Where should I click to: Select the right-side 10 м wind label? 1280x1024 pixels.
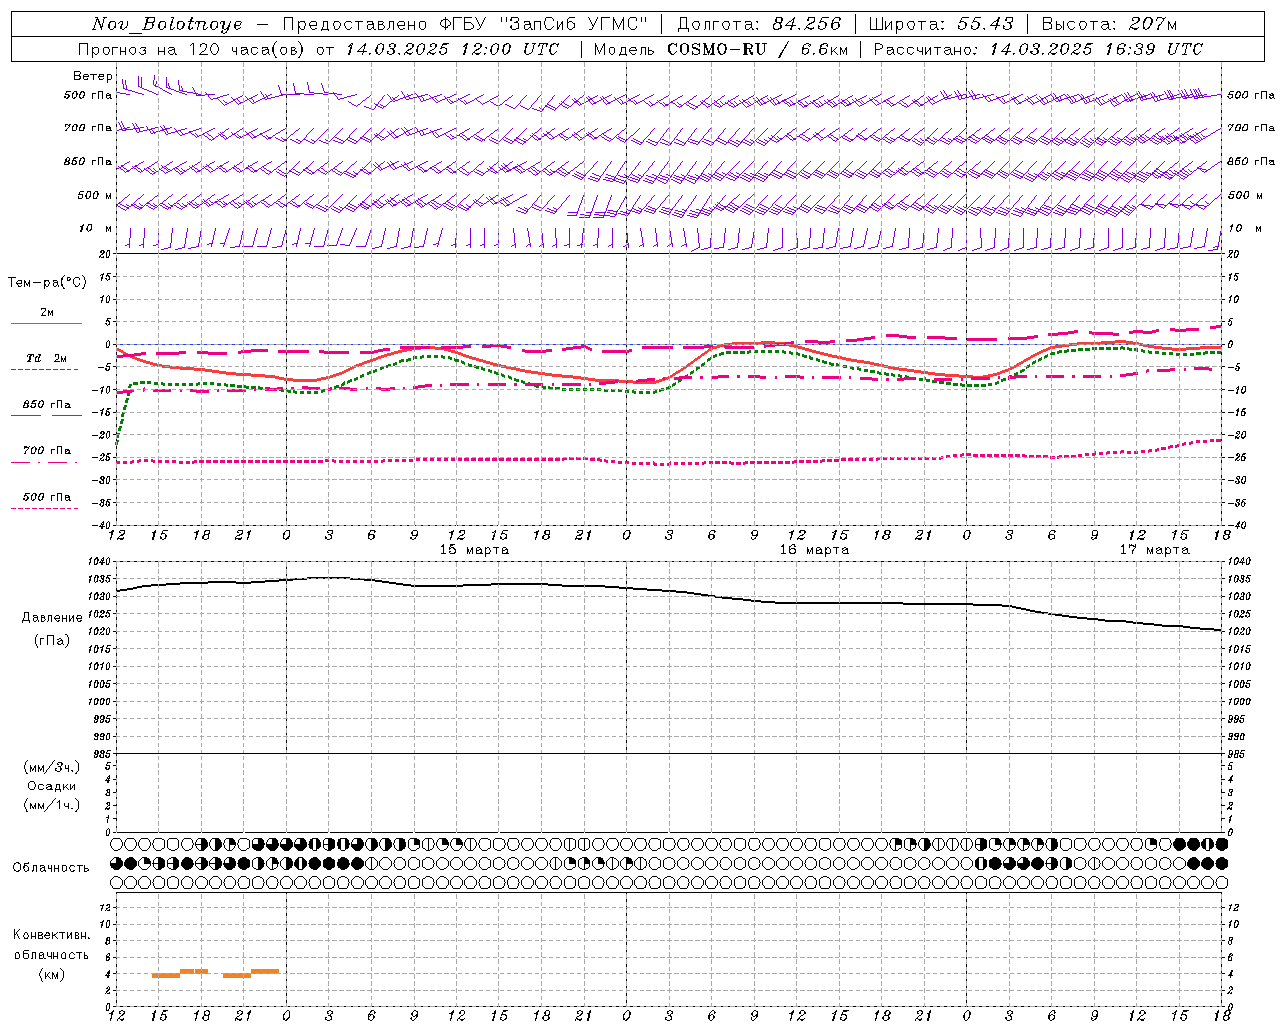click(1245, 229)
